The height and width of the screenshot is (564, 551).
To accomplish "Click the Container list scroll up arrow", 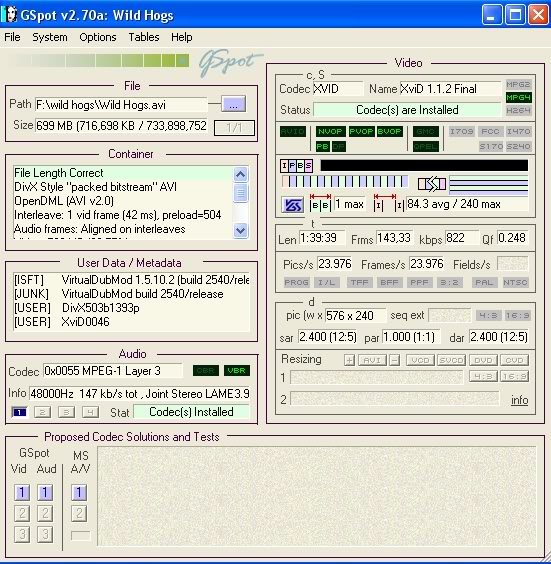I will (240, 175).
